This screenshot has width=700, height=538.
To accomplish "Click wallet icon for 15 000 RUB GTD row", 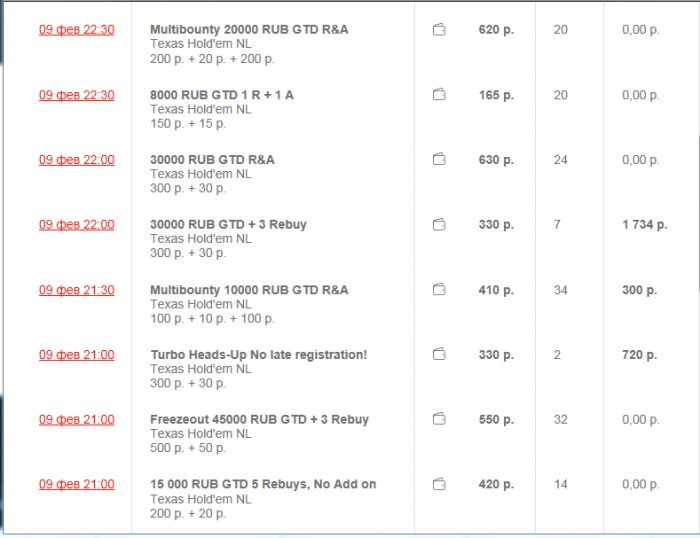I will tap(438, 484).
